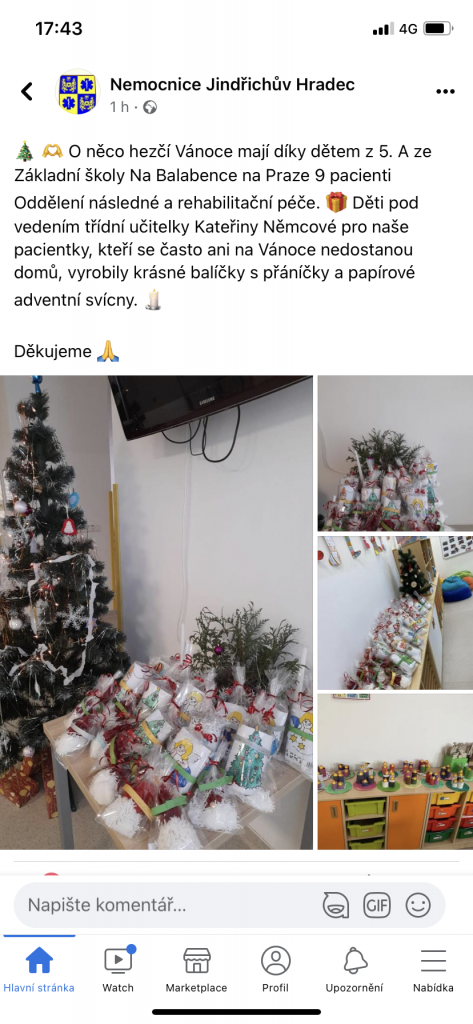The image size is (473, 1024).
Task: Open the large Christmas tree photo
Action: tap(156, 612)
